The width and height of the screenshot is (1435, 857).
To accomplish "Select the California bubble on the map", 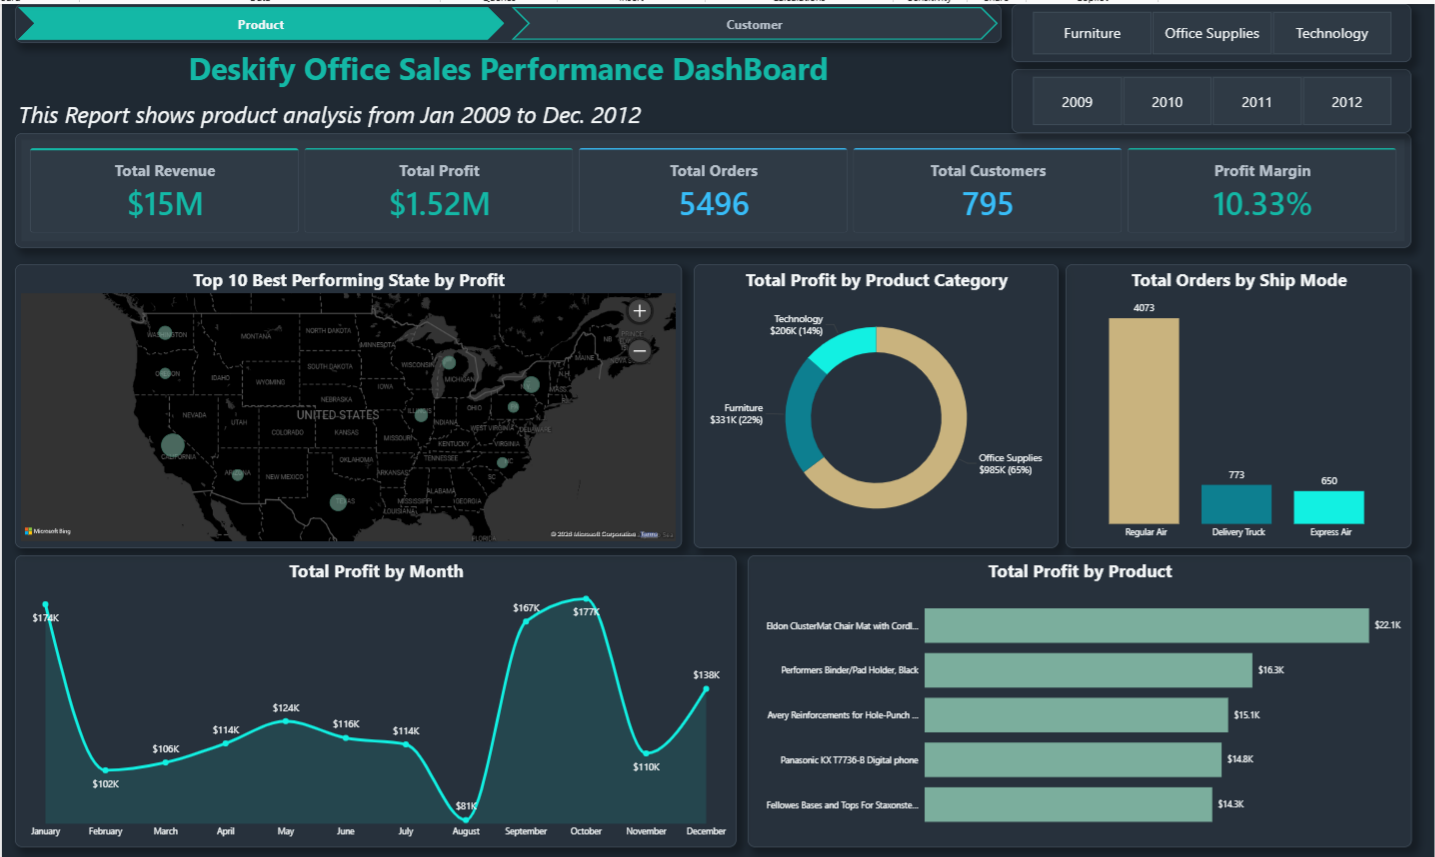I will (173, 445).
